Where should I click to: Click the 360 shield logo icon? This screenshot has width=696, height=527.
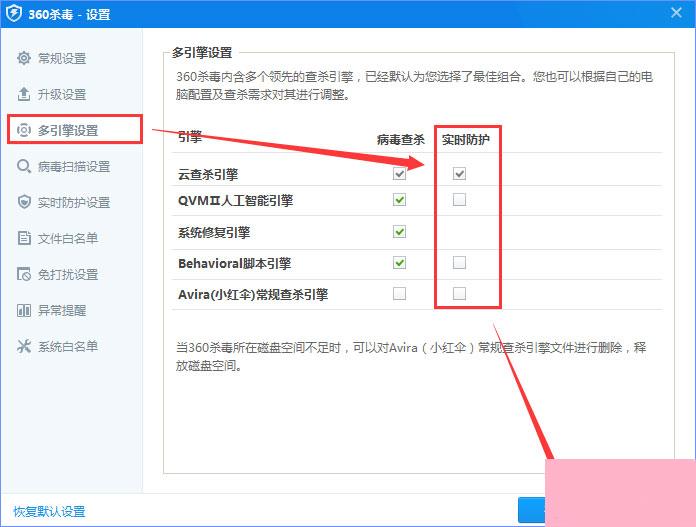coord(14,13)
